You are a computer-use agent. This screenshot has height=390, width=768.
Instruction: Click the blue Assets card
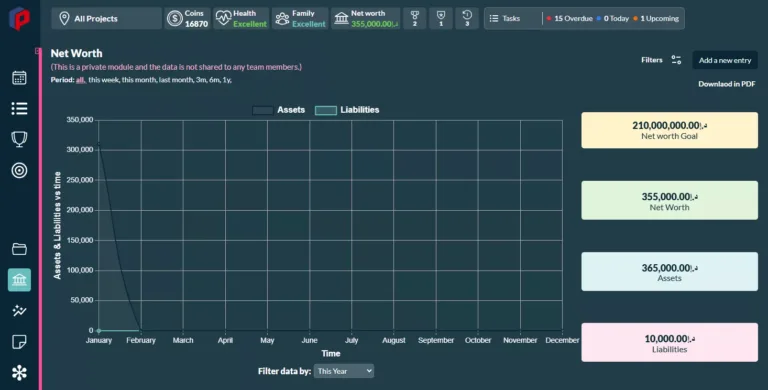(669, 272)
